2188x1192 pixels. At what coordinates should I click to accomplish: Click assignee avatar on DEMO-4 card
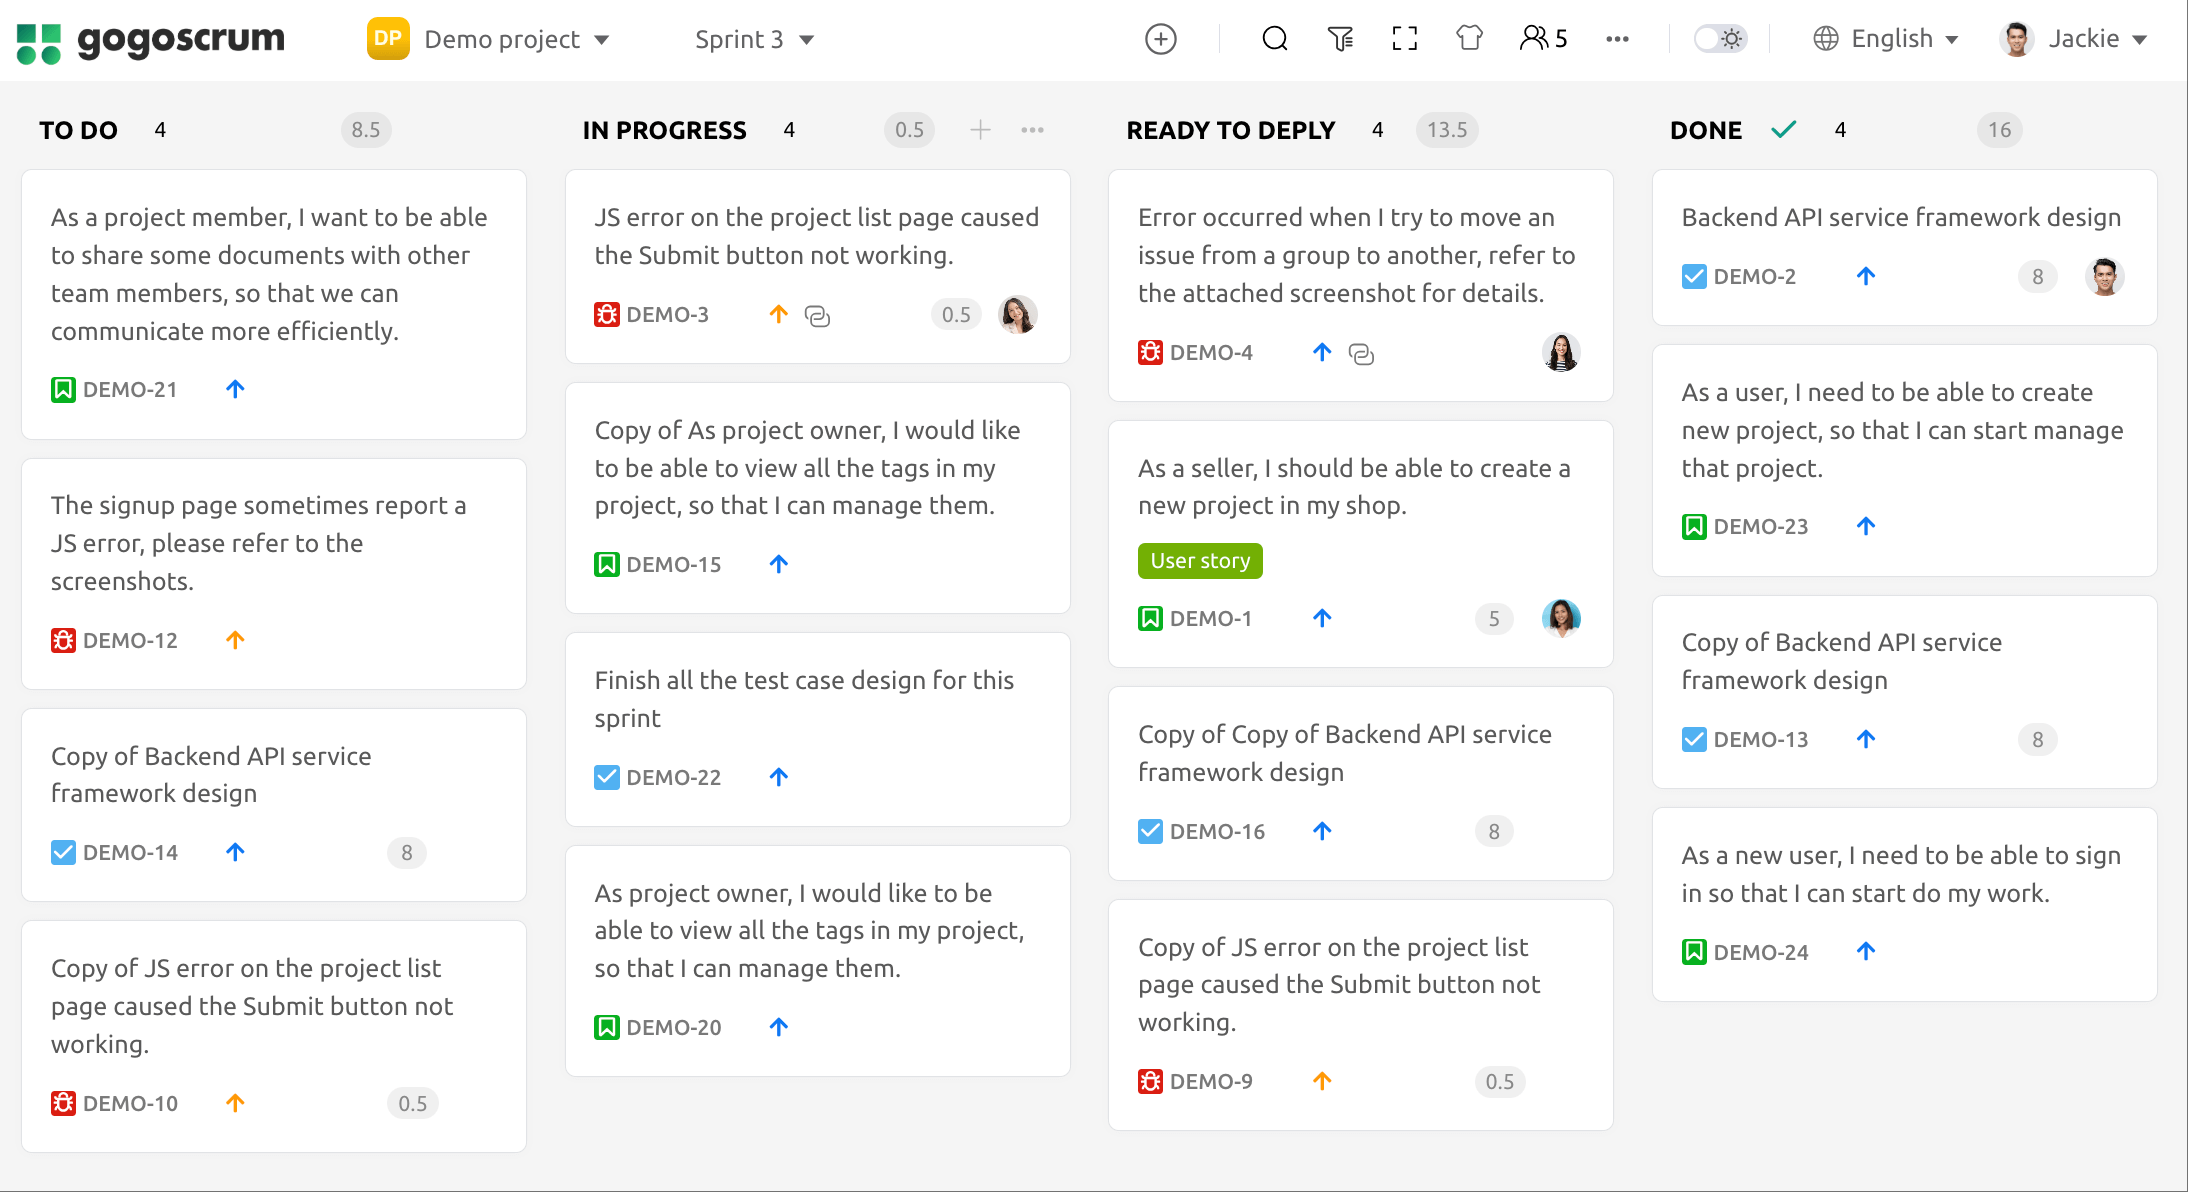pyautogui.click(x=1560, y=353)
